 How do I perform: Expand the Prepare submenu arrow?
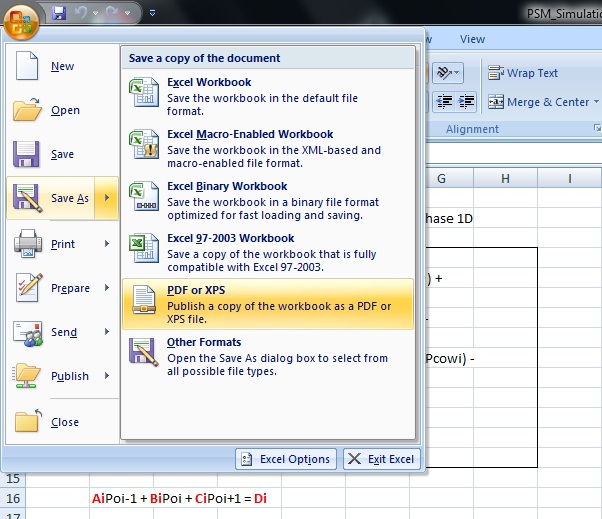coord(107,288)
